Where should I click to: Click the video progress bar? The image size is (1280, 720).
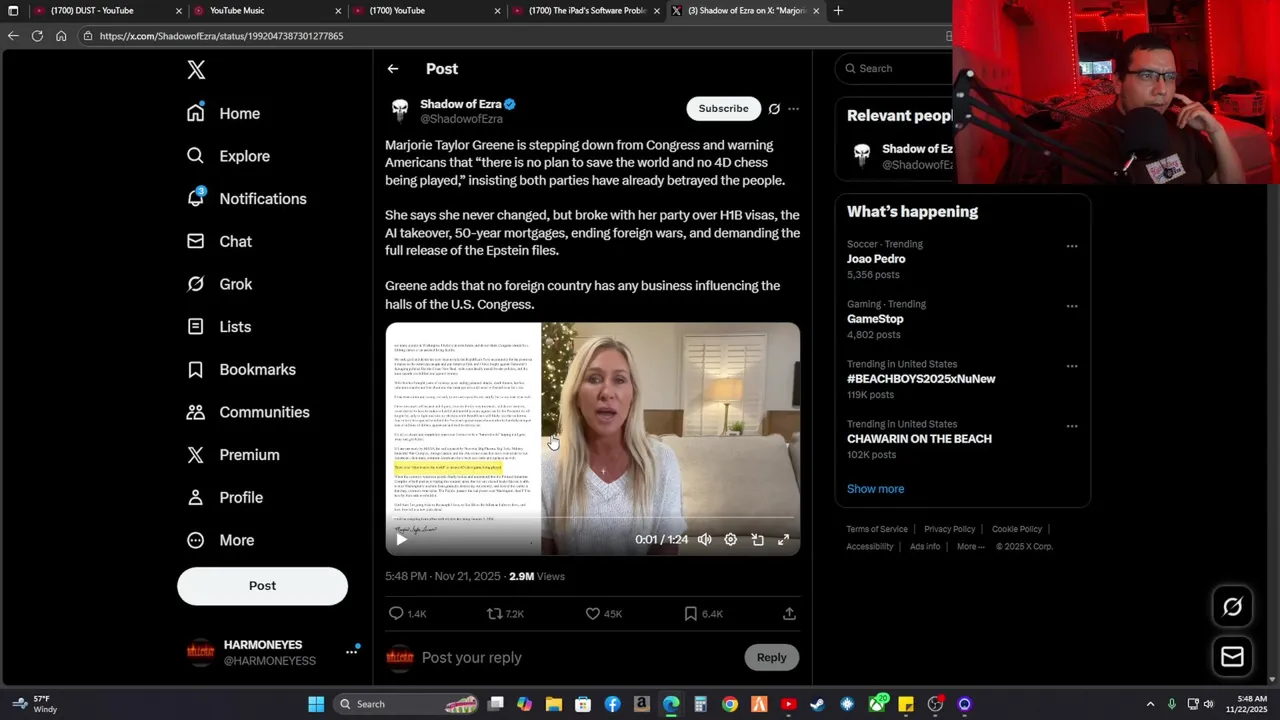[593, 518]
